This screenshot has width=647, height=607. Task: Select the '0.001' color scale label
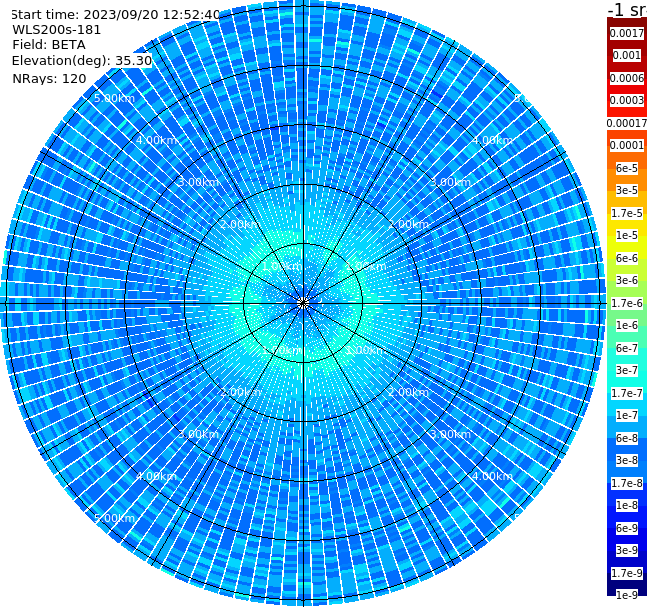627,55
